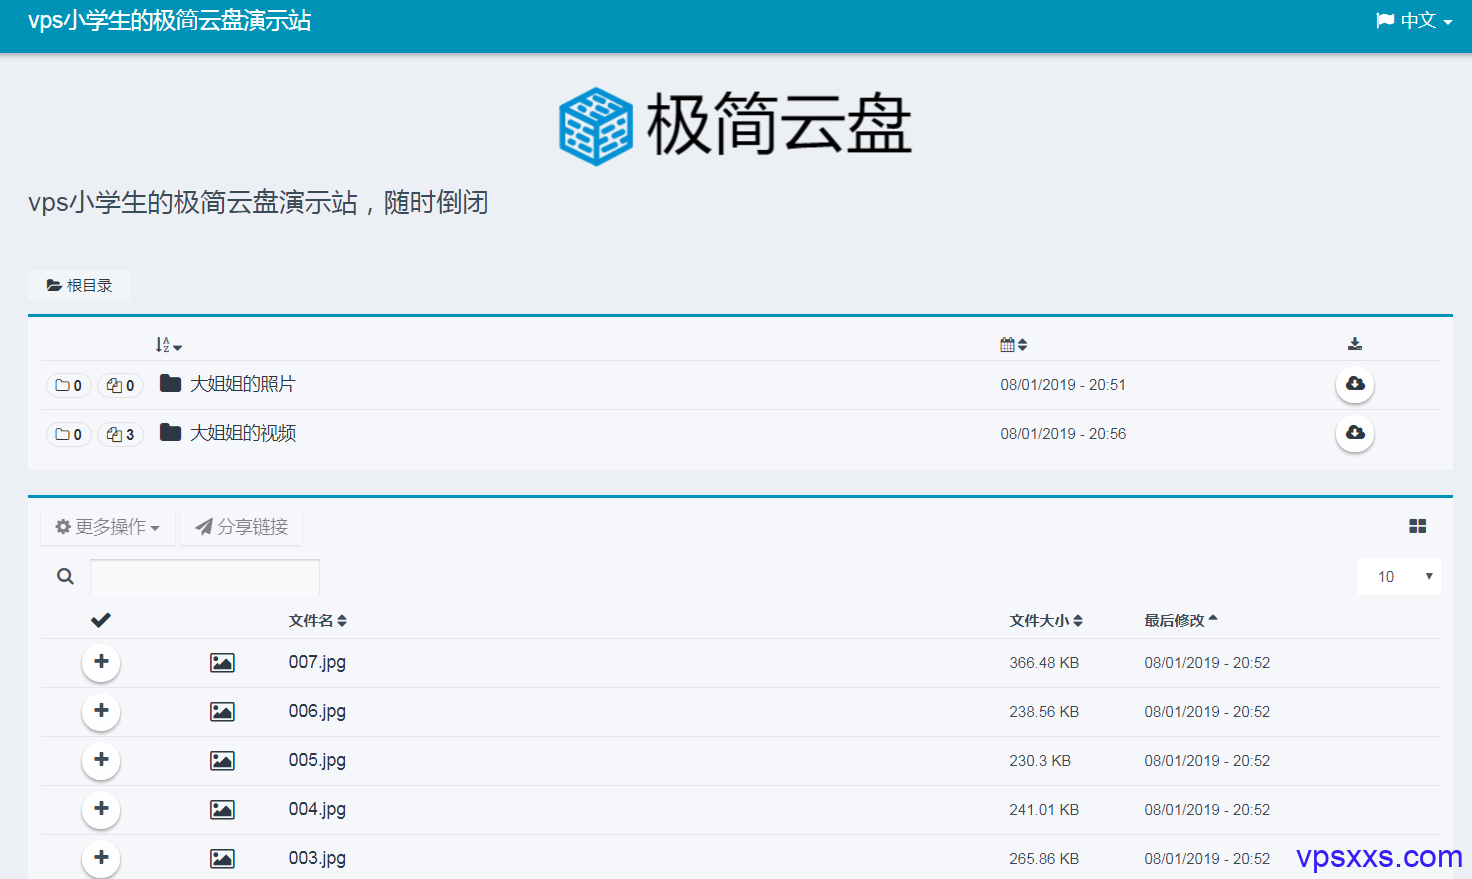The height and width of the screenshot is (879, 1472).
Task: Open folder 大姐姐的视频
Action: click(243, 433)
